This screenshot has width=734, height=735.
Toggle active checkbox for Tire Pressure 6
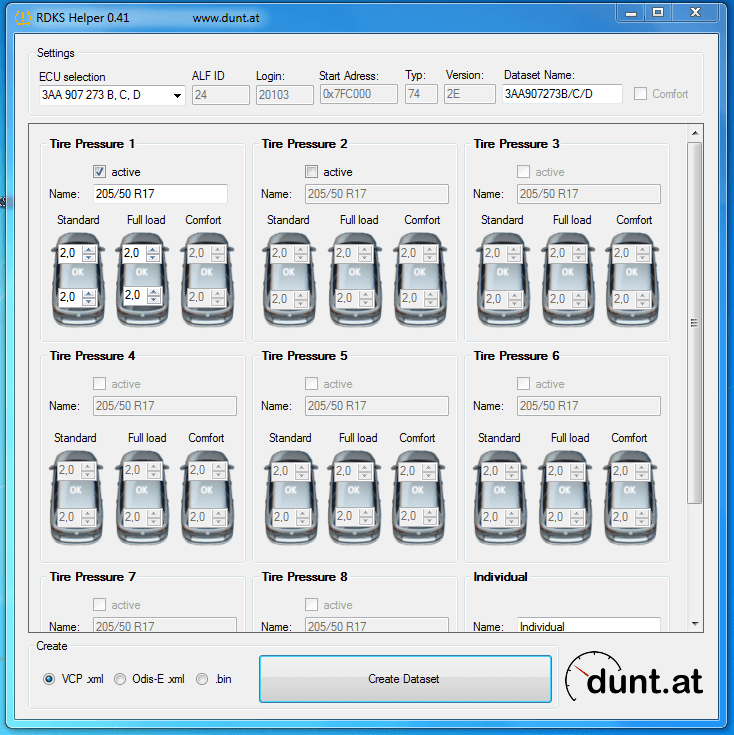pyautogui.click(x=523, y=383)
